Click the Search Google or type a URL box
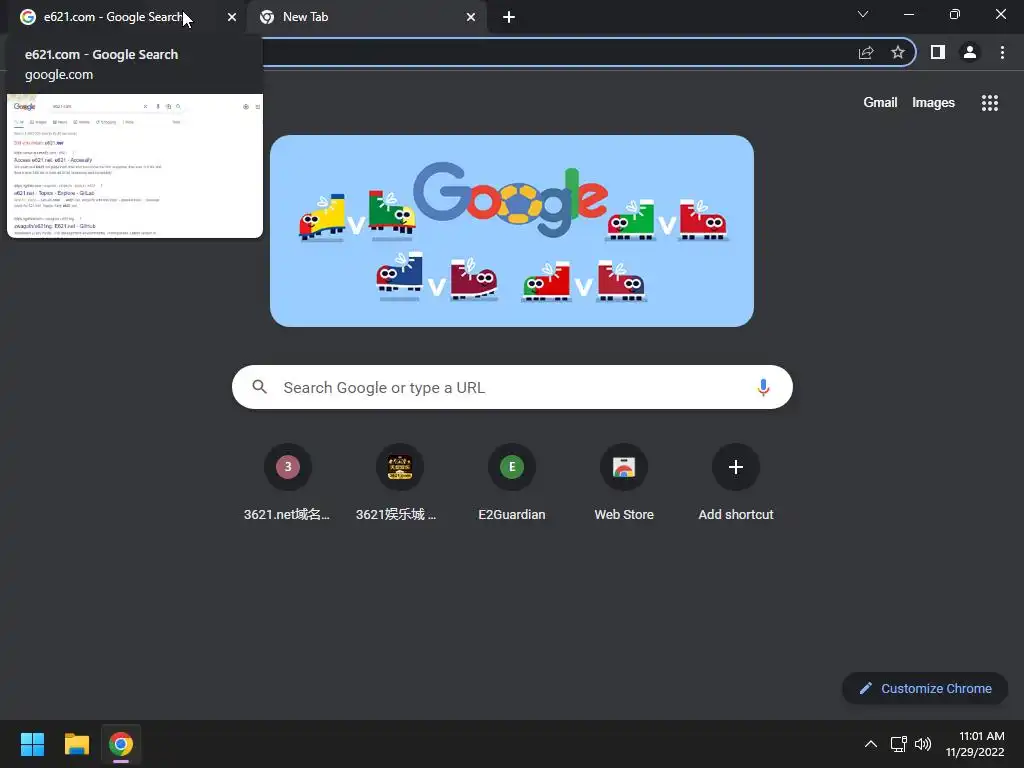 click(x=512, y=387)
